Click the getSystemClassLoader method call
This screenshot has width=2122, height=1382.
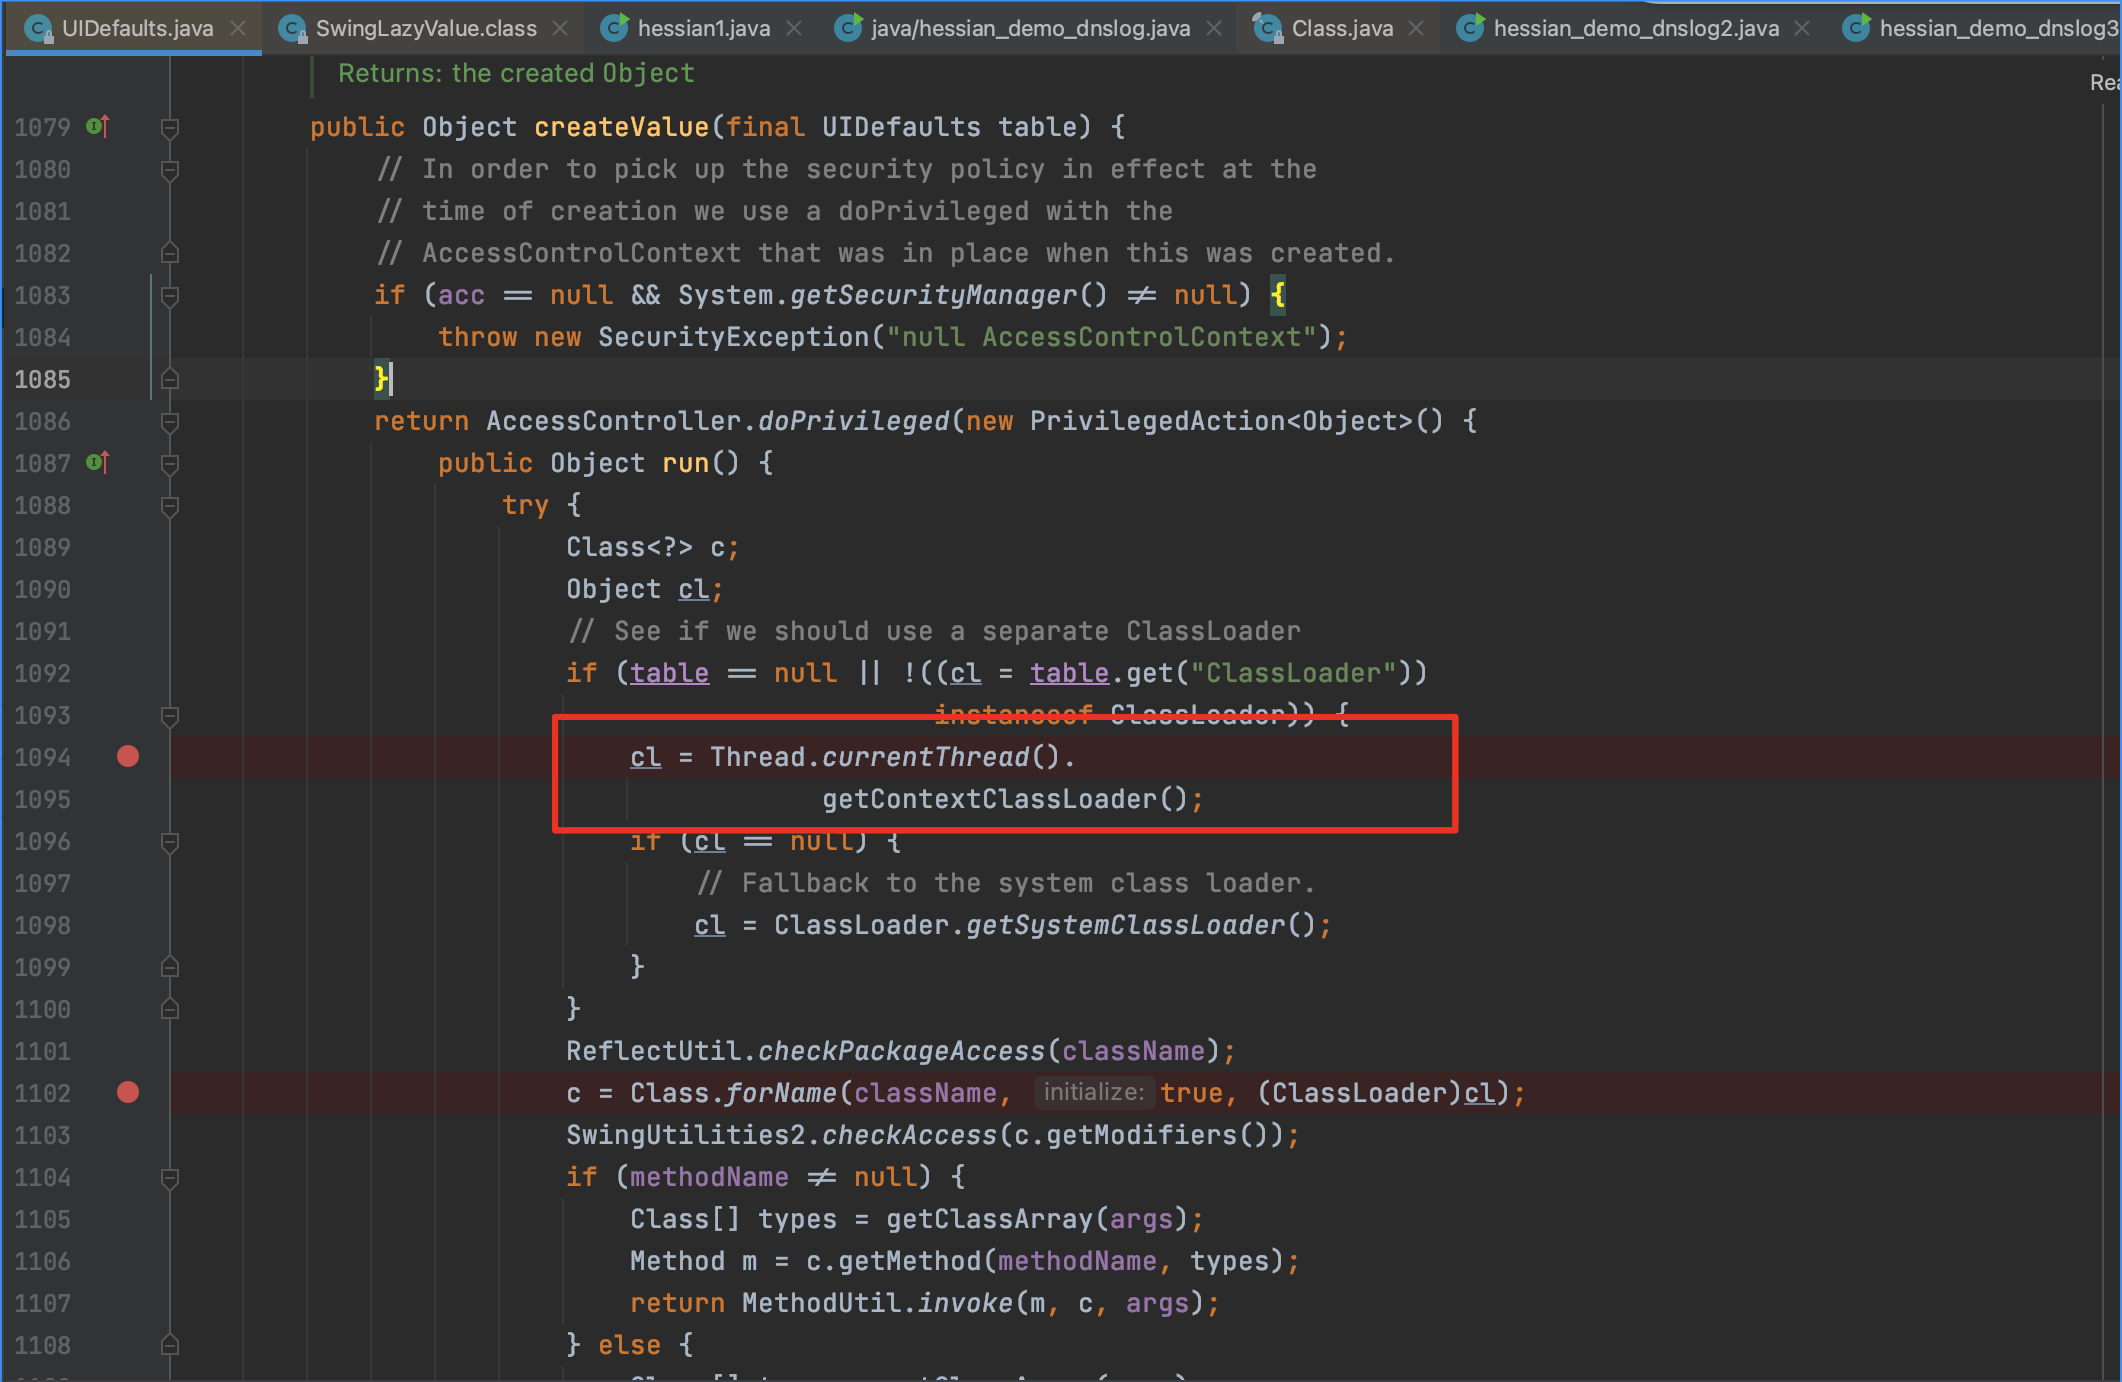point(1125,925)
